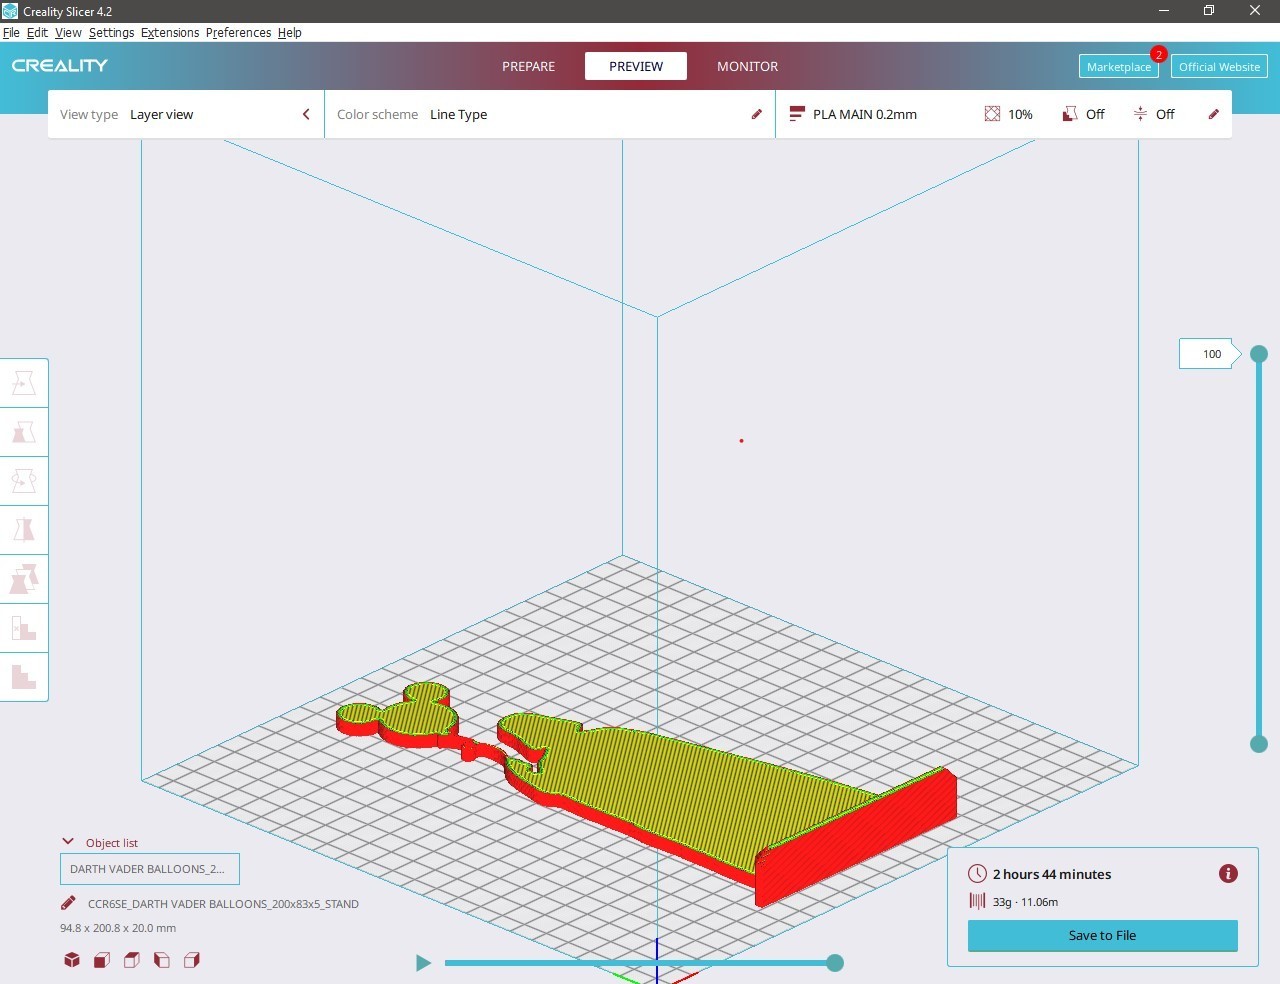Image resolution: width=1280 pixels, height=984 pixels.
Task: Click the profile icon beside PLA MAIN
Action: (x=797, y=114)
